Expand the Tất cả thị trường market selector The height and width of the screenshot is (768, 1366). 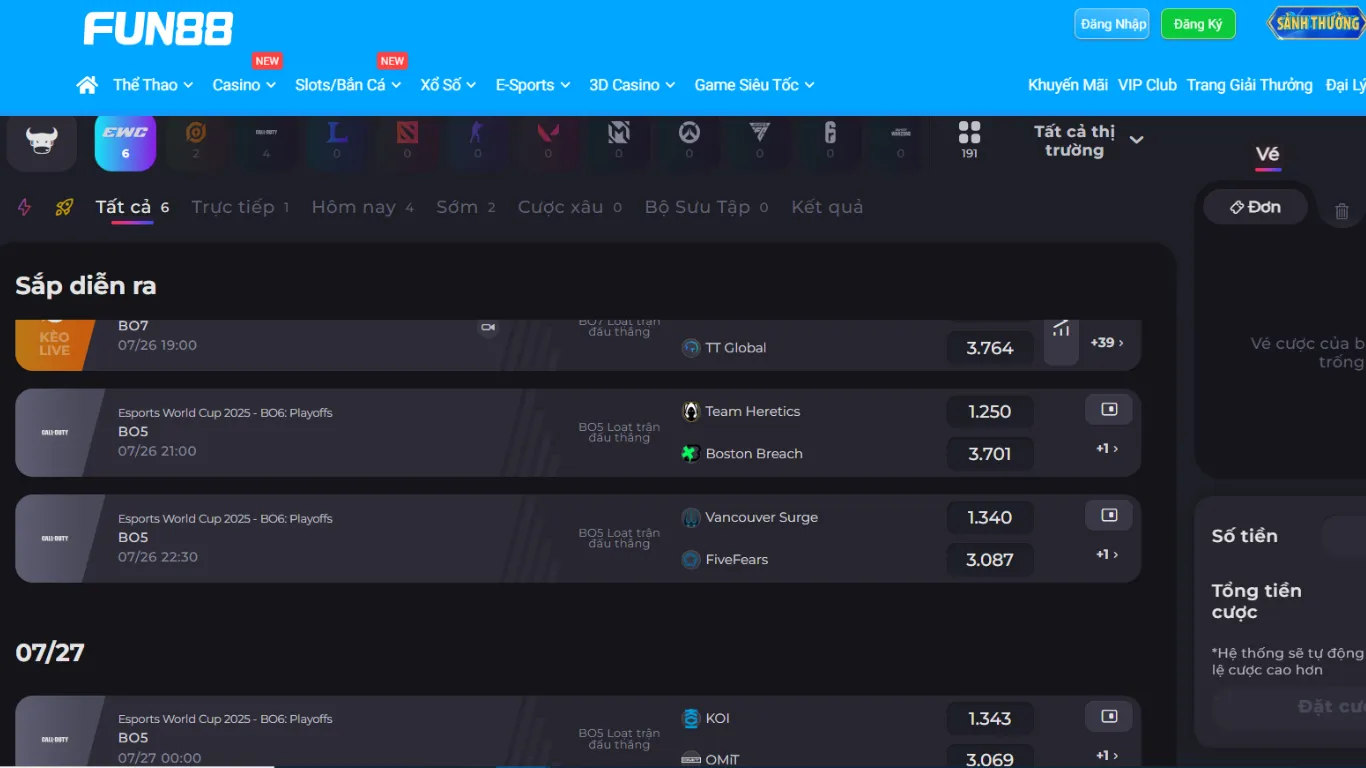click(1088, 141)
